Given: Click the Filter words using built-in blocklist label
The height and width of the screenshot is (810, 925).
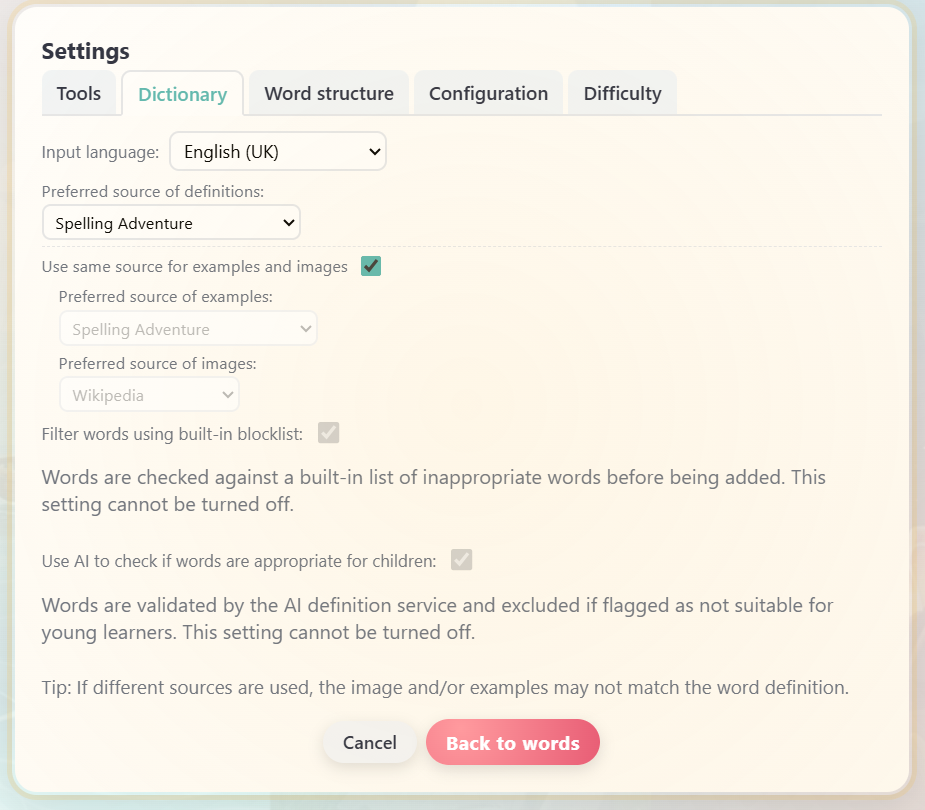Looking at the screenshot, I should click(172, 434).
